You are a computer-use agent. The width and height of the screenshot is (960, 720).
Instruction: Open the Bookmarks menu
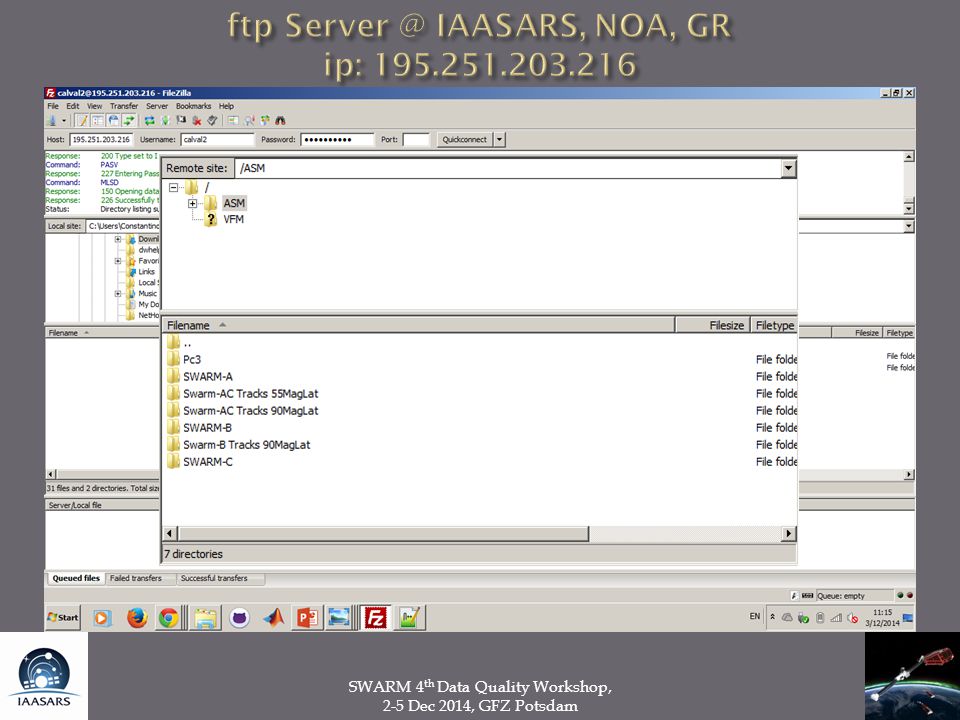click(x=193, y=106)
